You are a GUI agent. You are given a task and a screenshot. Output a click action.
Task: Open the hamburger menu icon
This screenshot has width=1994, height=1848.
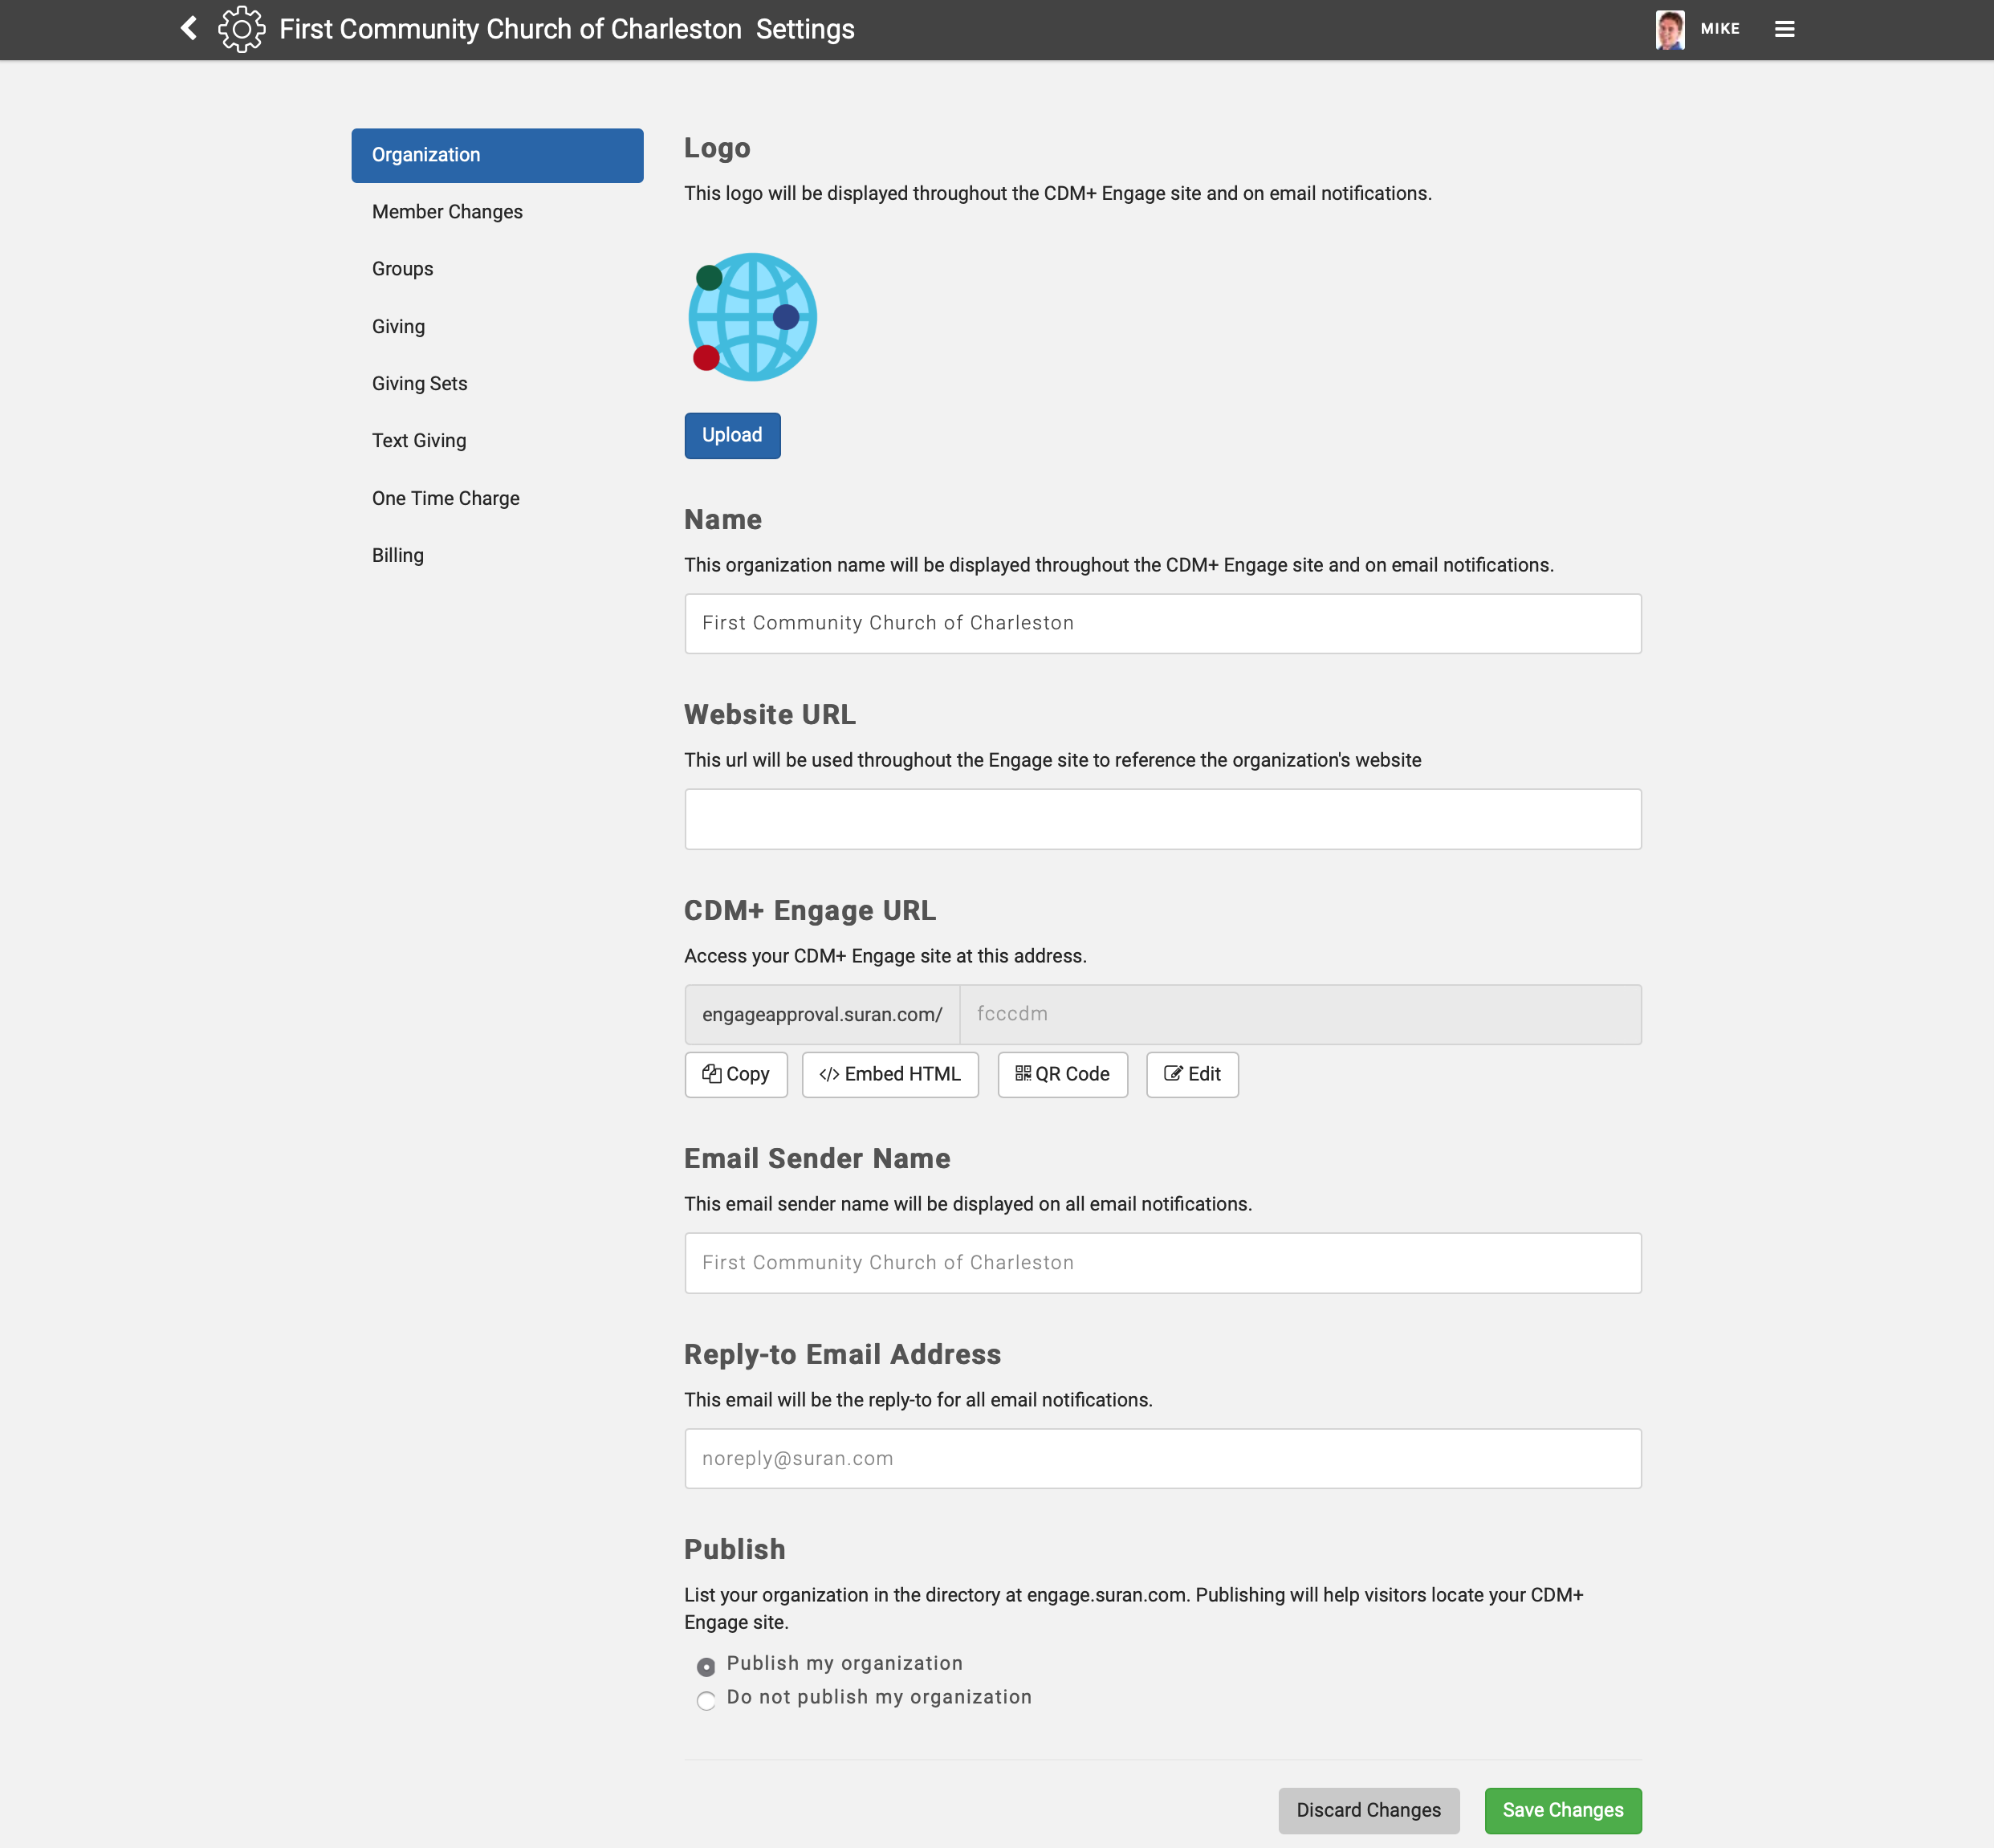click(x=1784, y=29)
